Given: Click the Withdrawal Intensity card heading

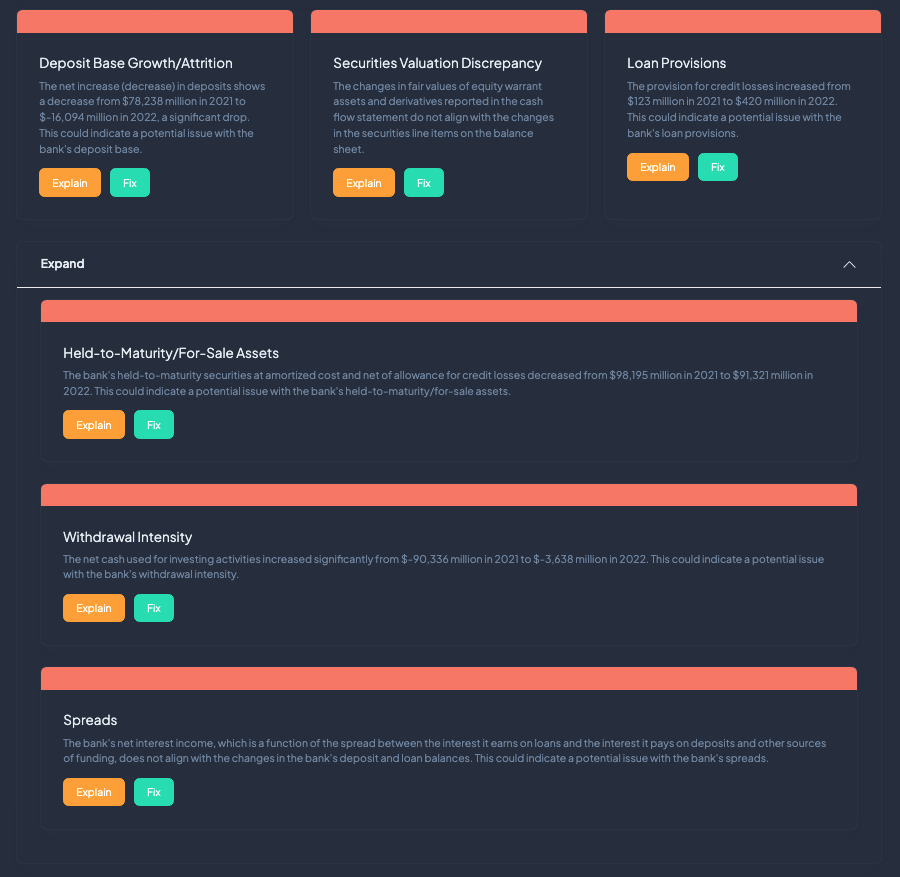Looking at the screenshot, I should pyautogui.click(x=128, y=537).
